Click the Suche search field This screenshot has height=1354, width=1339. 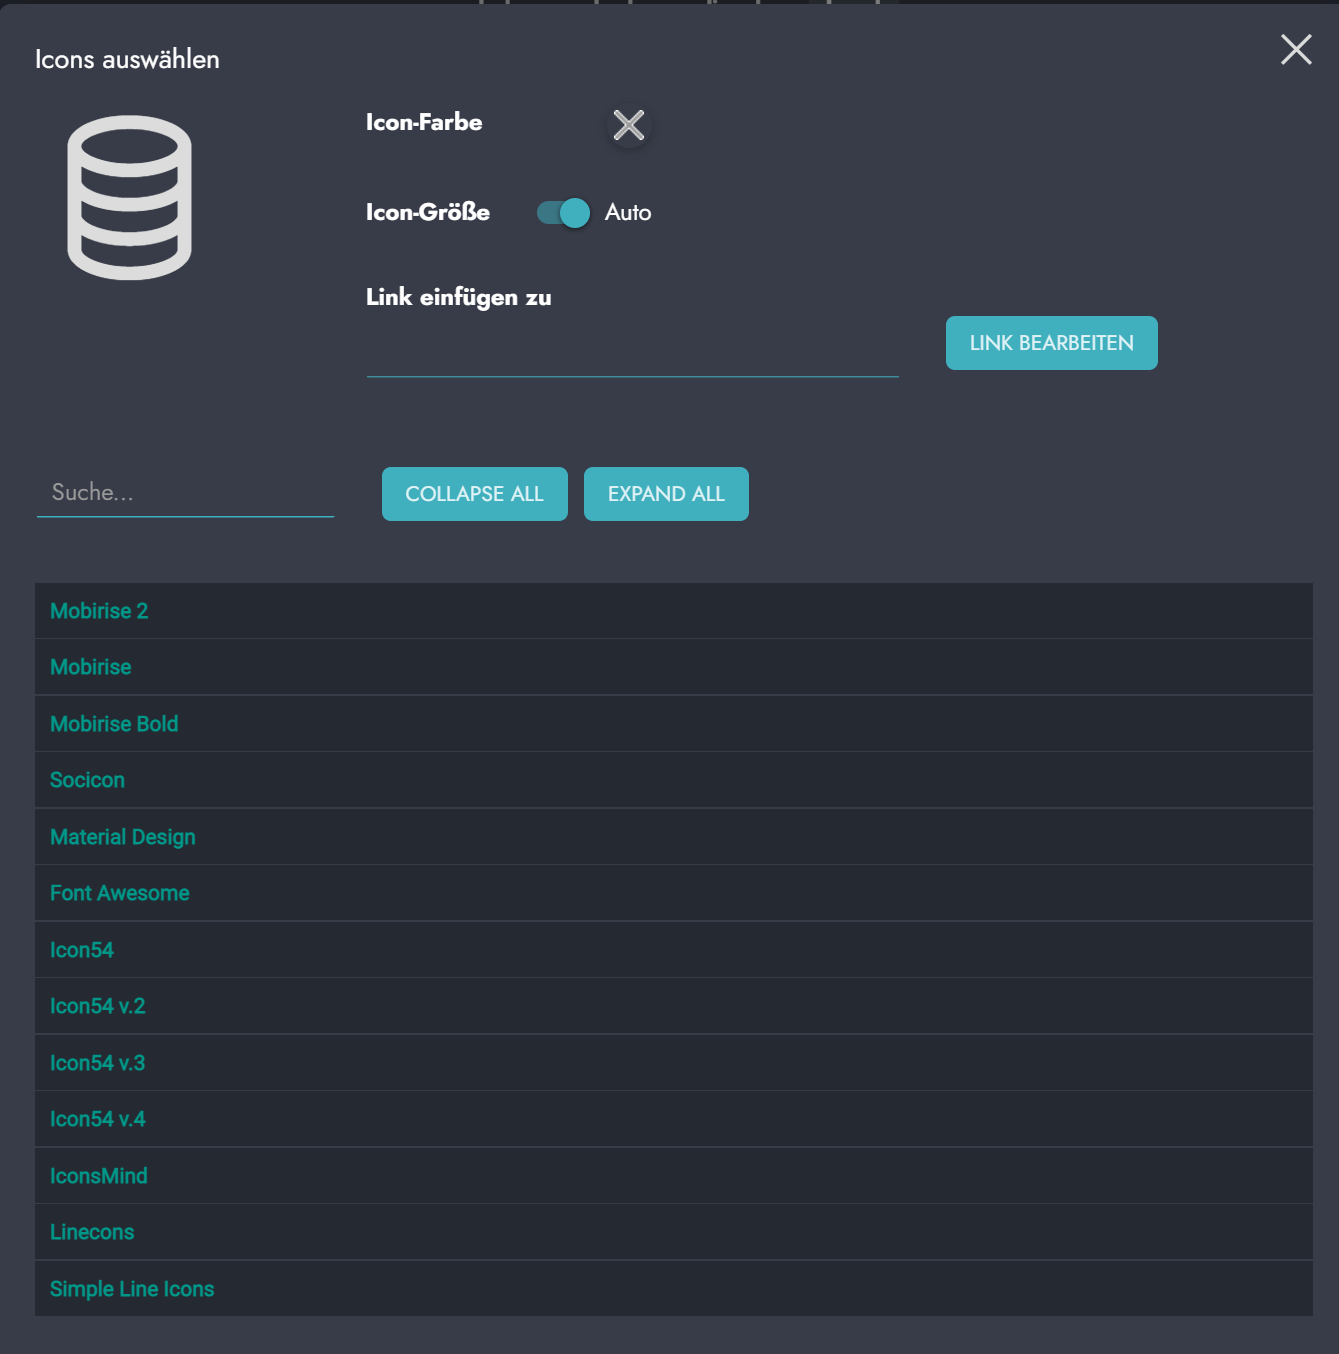[x=185, y=493]
